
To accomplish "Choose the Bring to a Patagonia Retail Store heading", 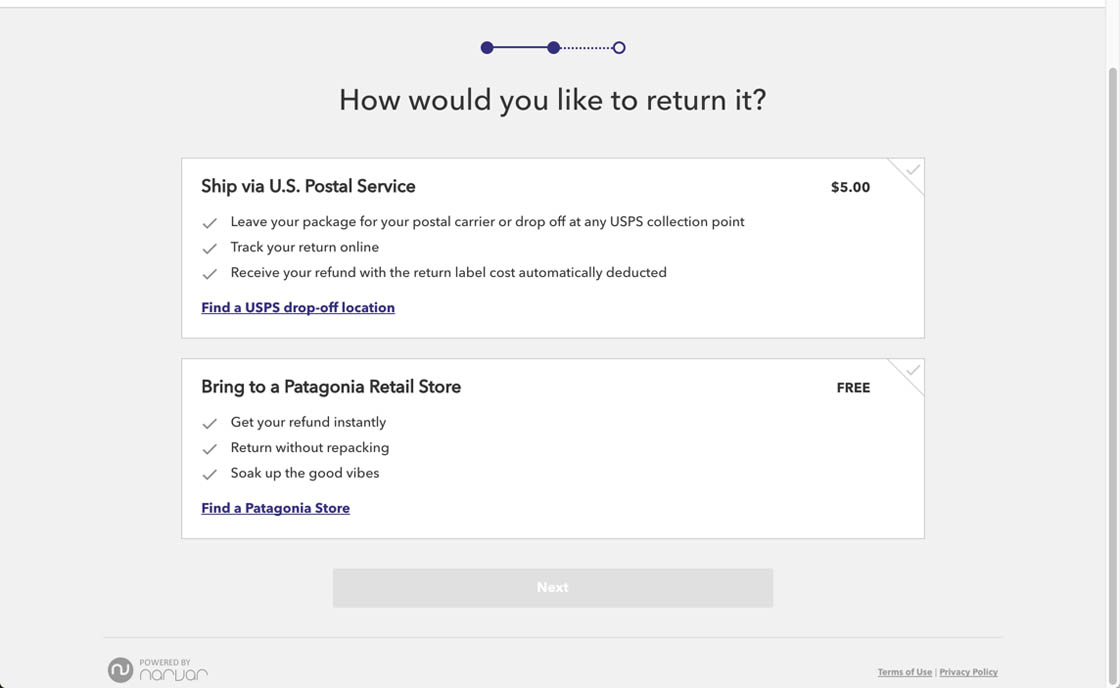I will 331,387.
